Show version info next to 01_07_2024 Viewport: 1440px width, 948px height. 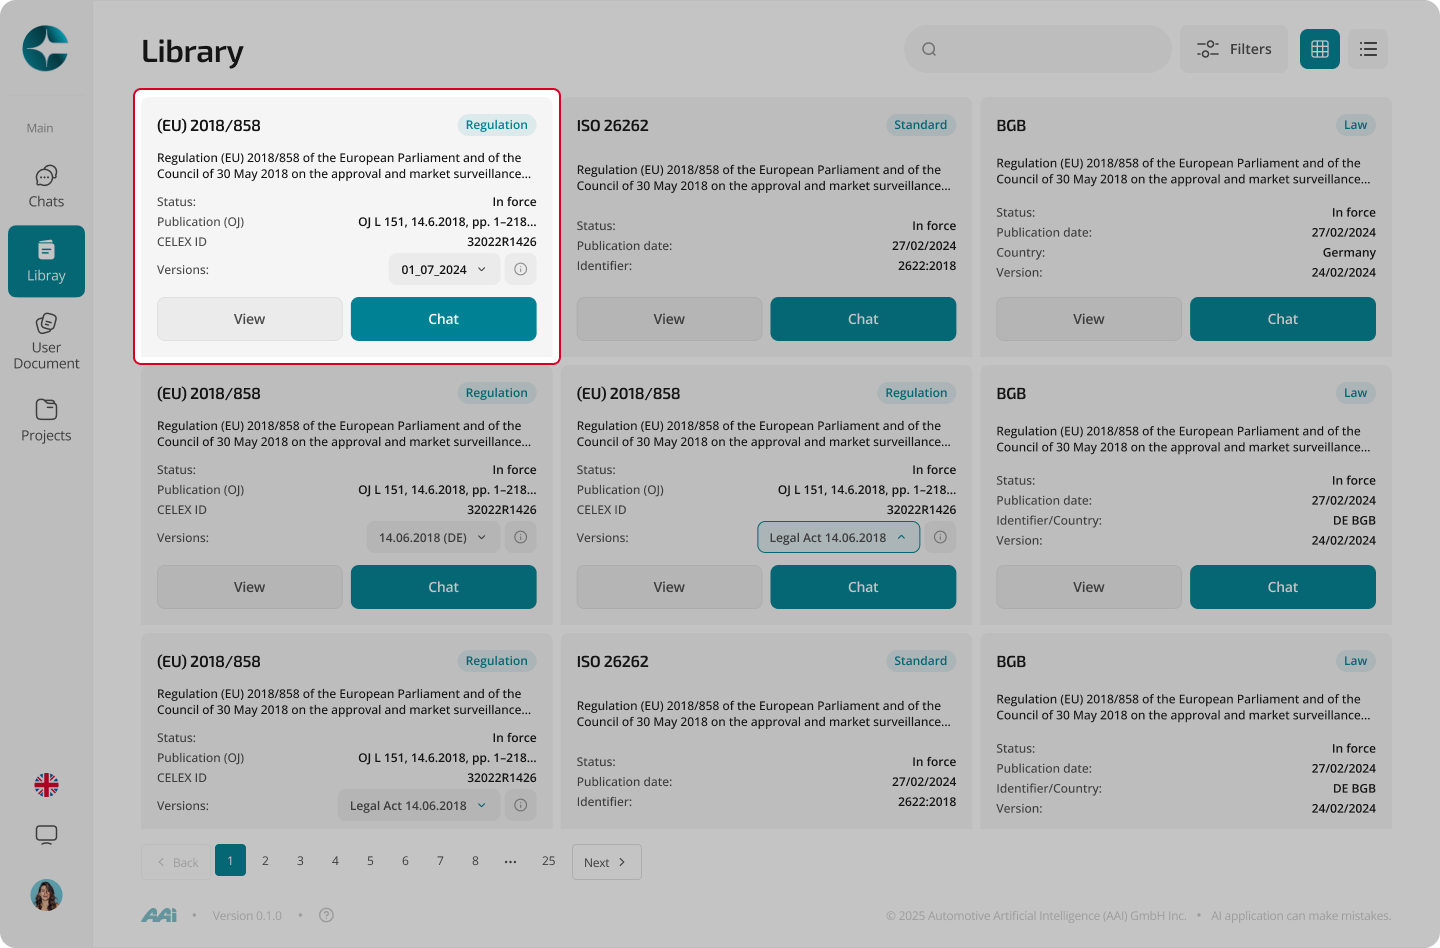tap(521, 269)
